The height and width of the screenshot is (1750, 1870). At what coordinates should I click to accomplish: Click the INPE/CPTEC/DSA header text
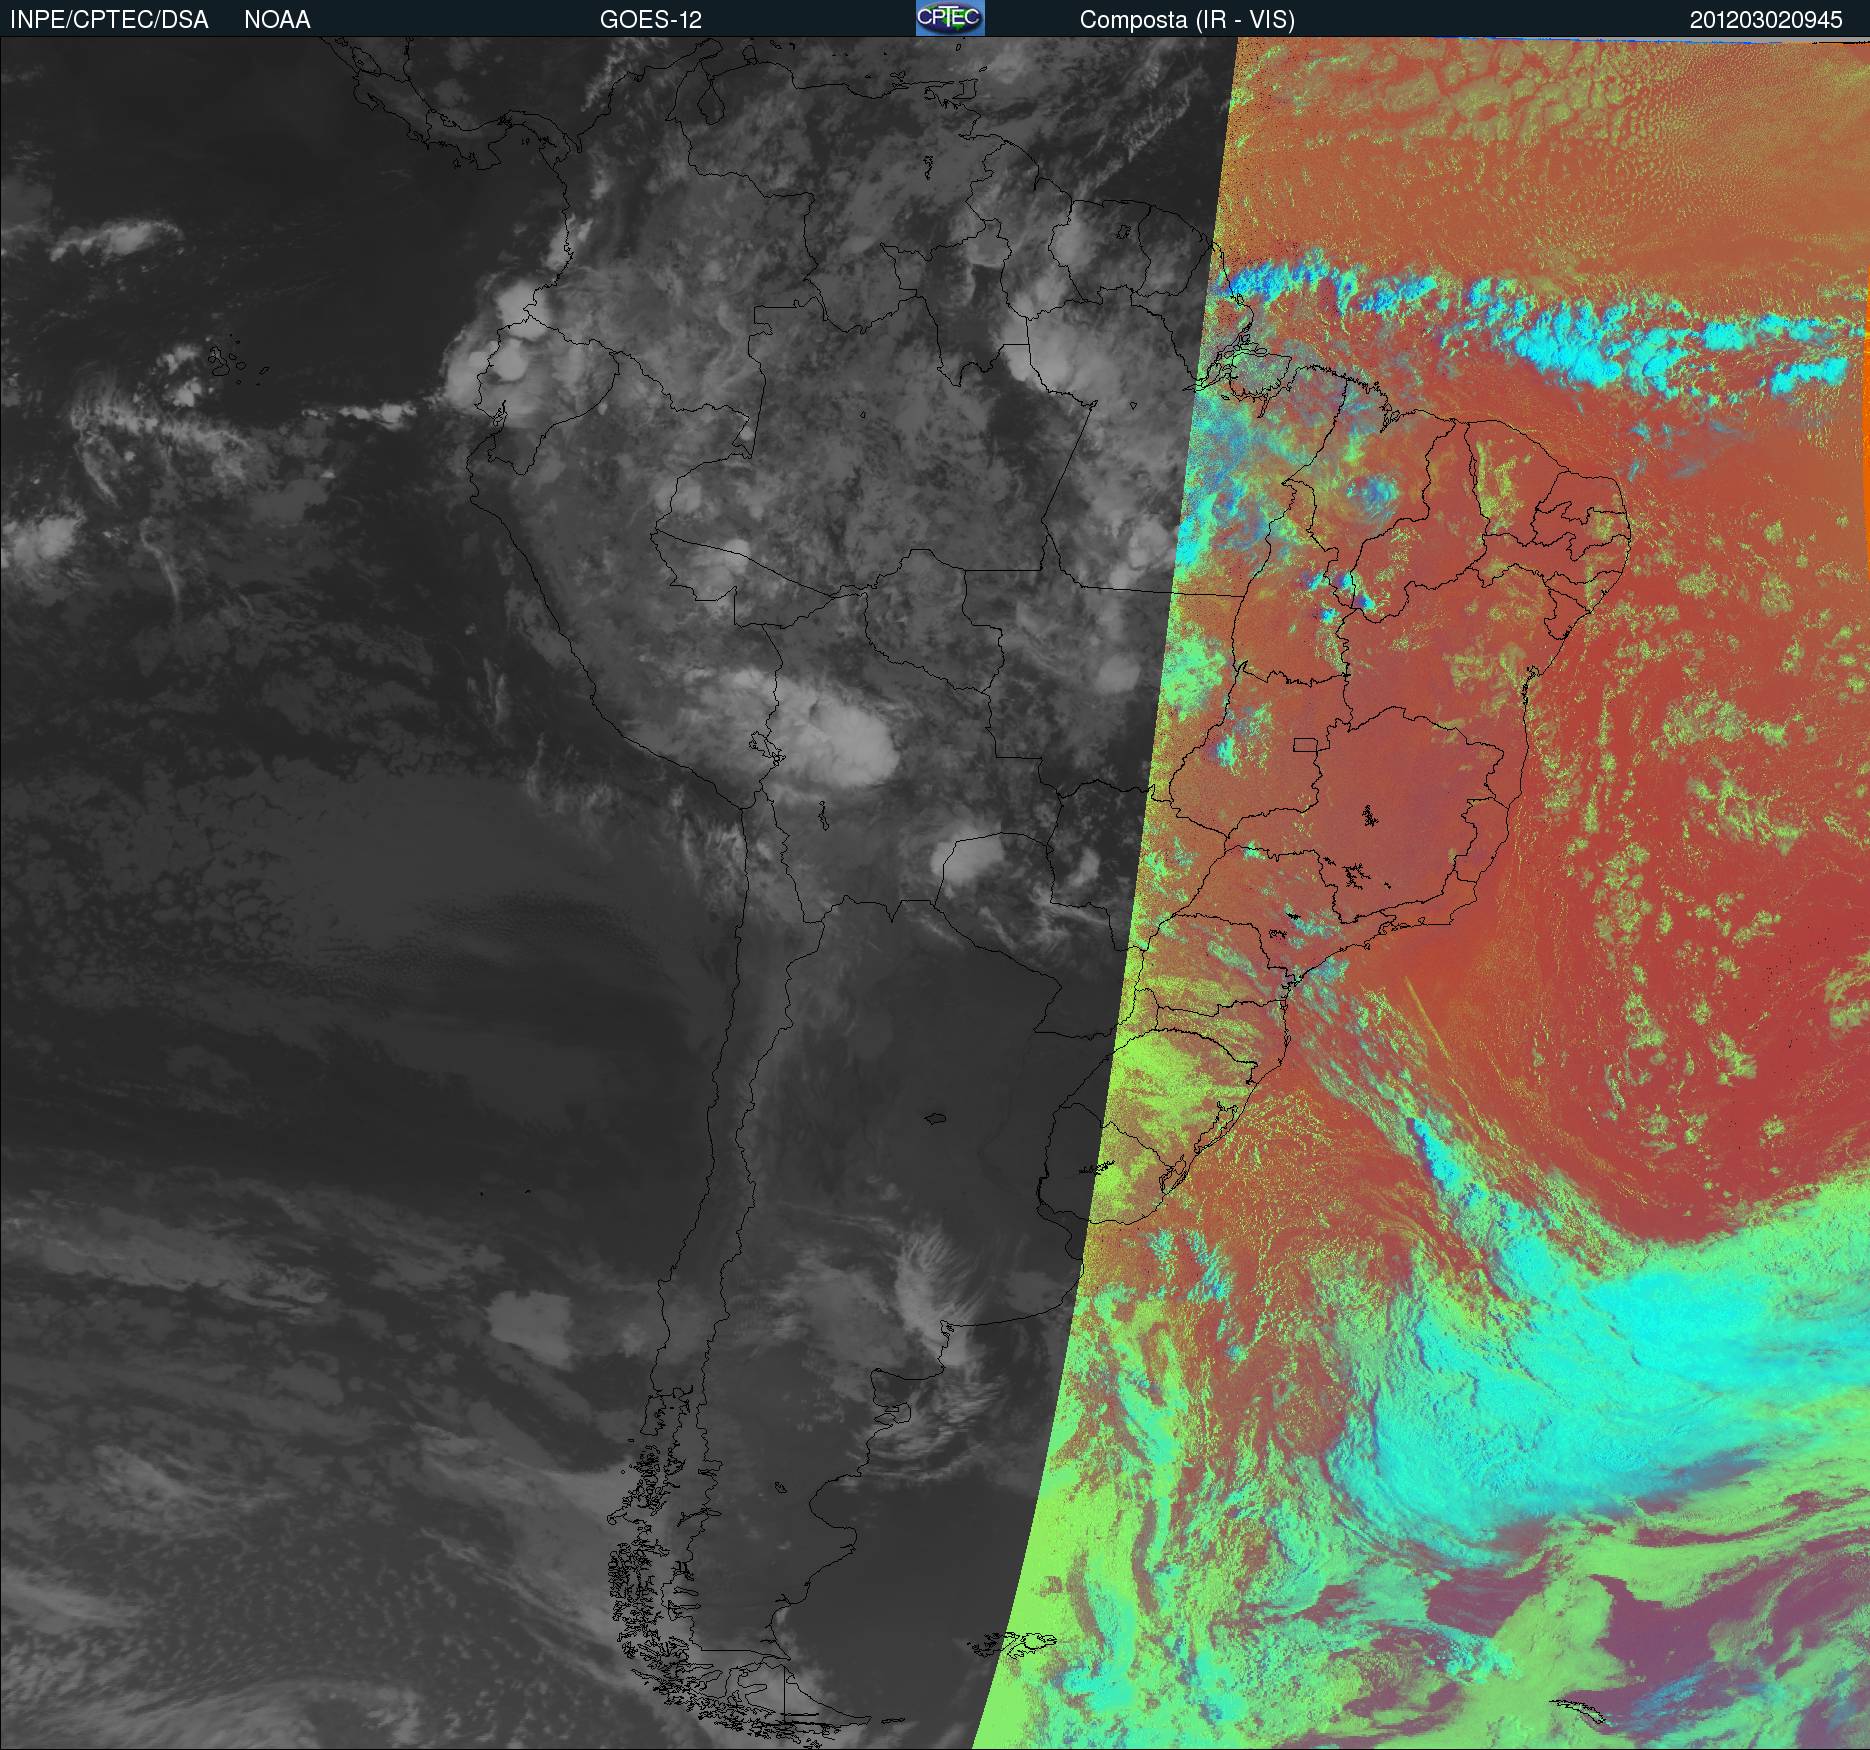click(x=109, y=20)
